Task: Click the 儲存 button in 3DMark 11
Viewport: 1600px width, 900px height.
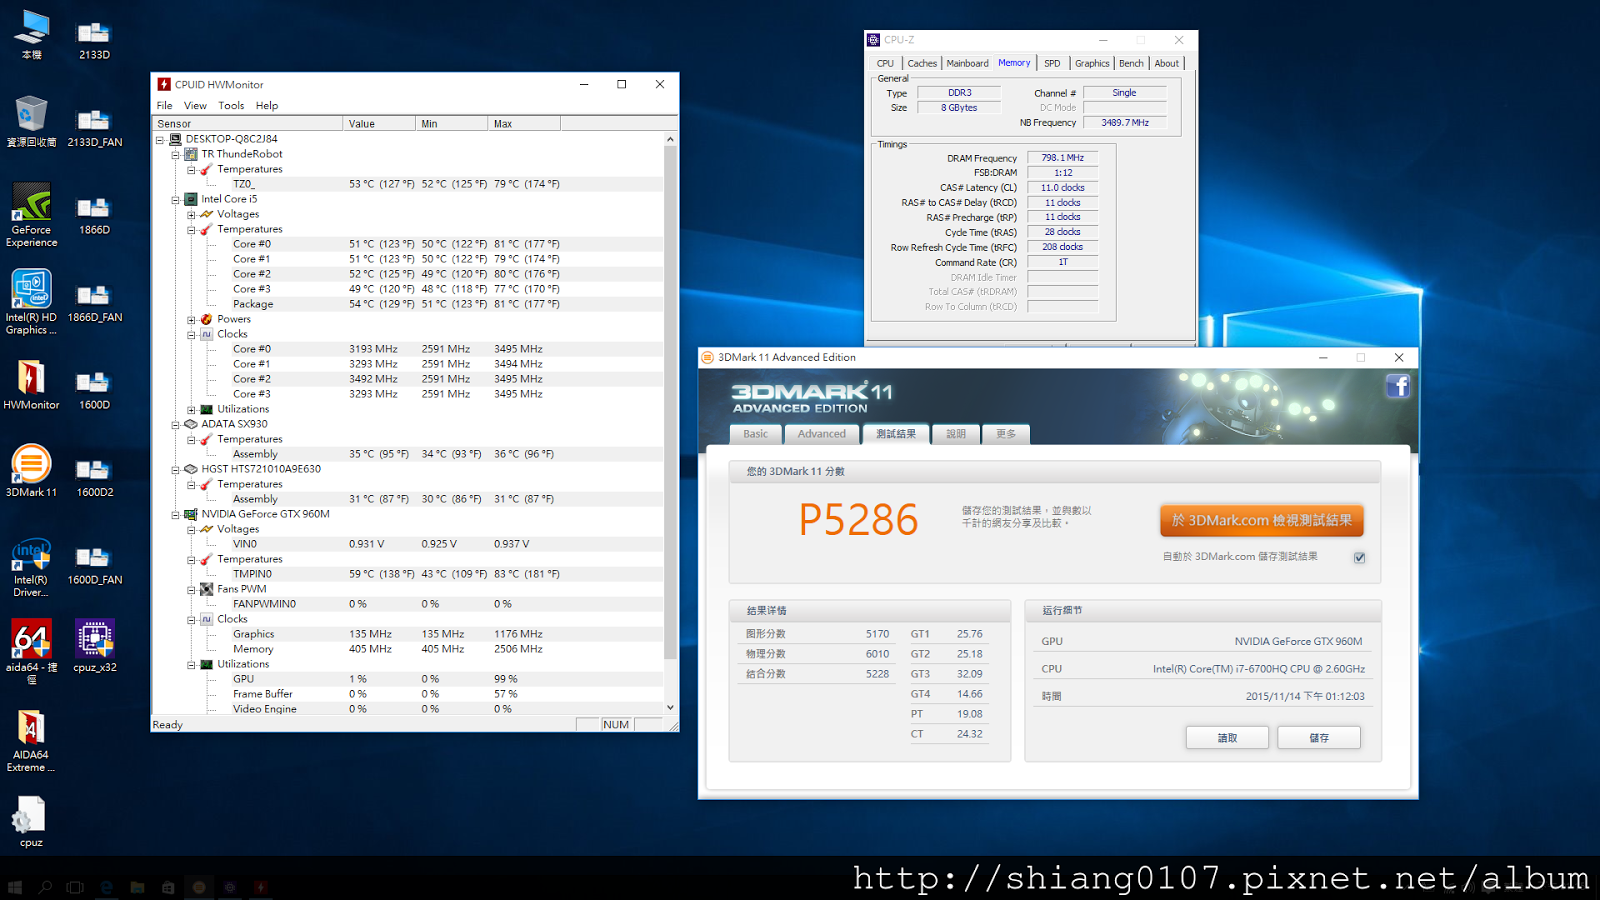Action: click(1319, 738)
